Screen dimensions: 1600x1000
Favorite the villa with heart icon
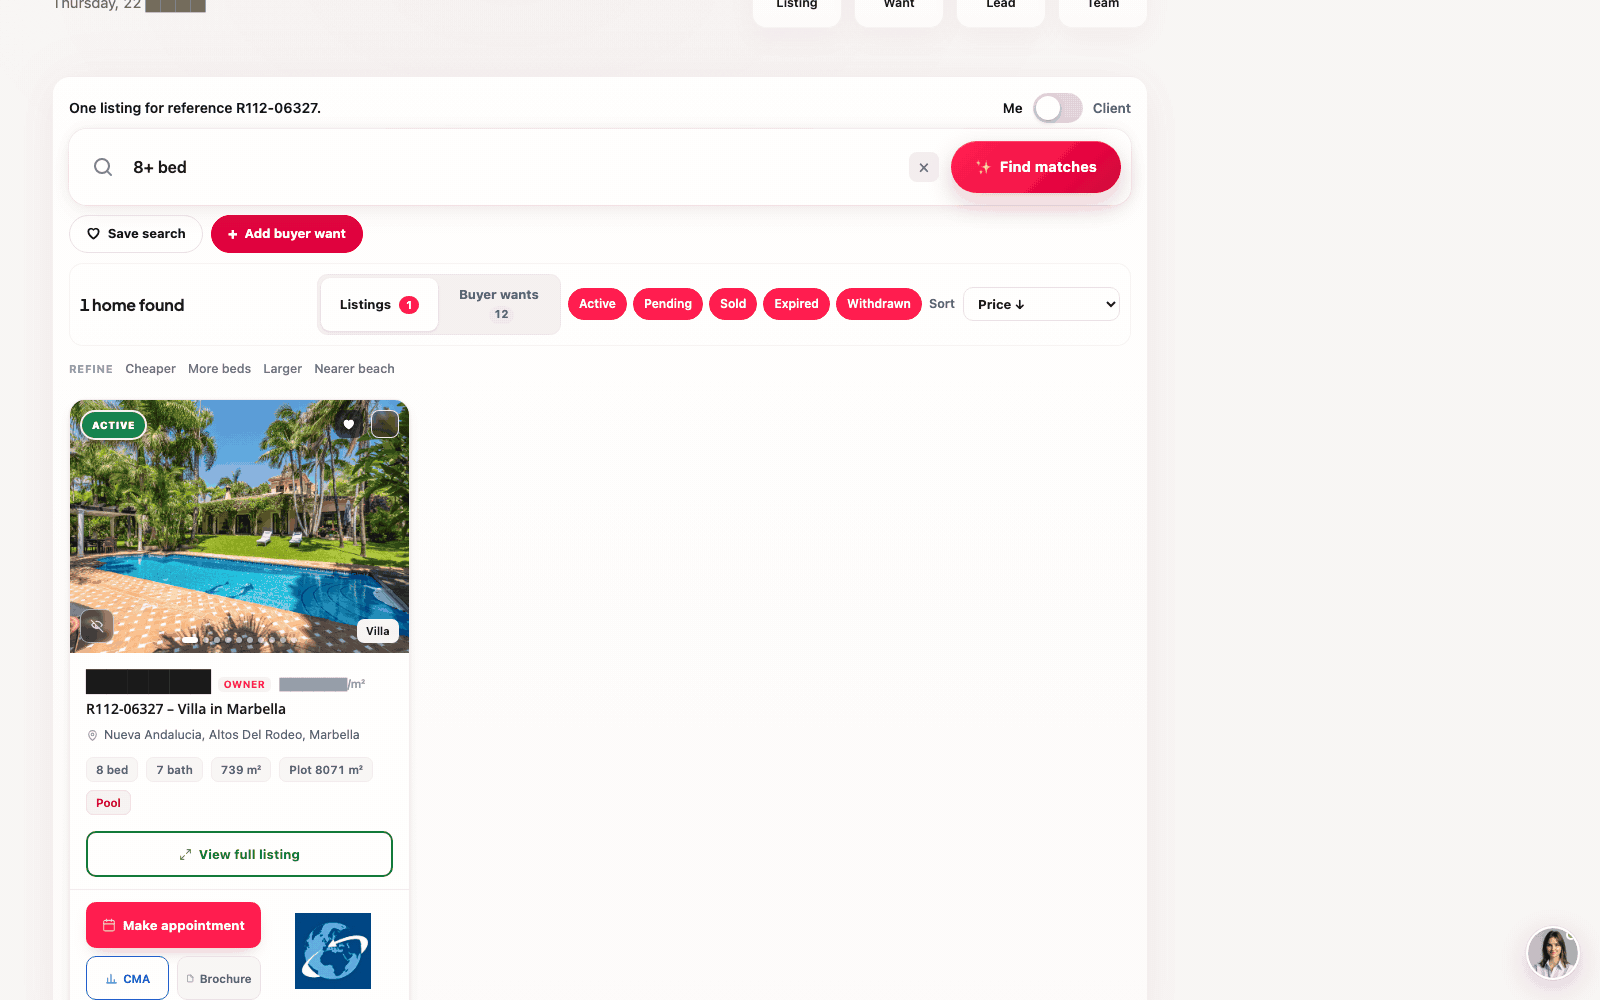click(348, 425)
